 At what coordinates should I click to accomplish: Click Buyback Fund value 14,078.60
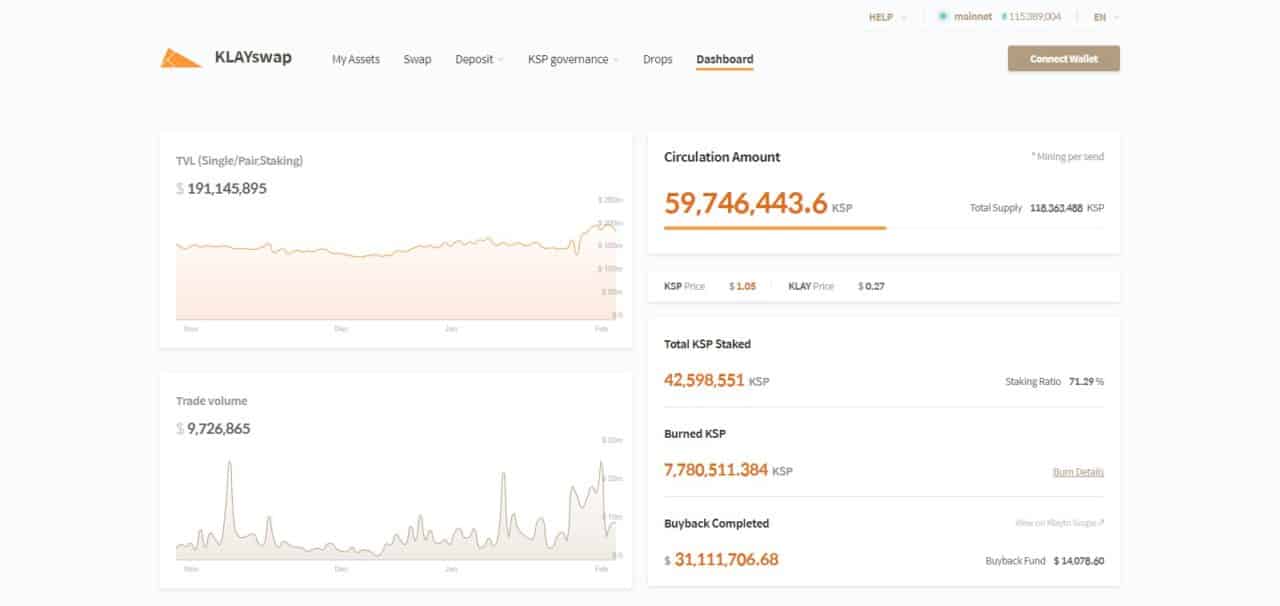tap(1084, 561)
